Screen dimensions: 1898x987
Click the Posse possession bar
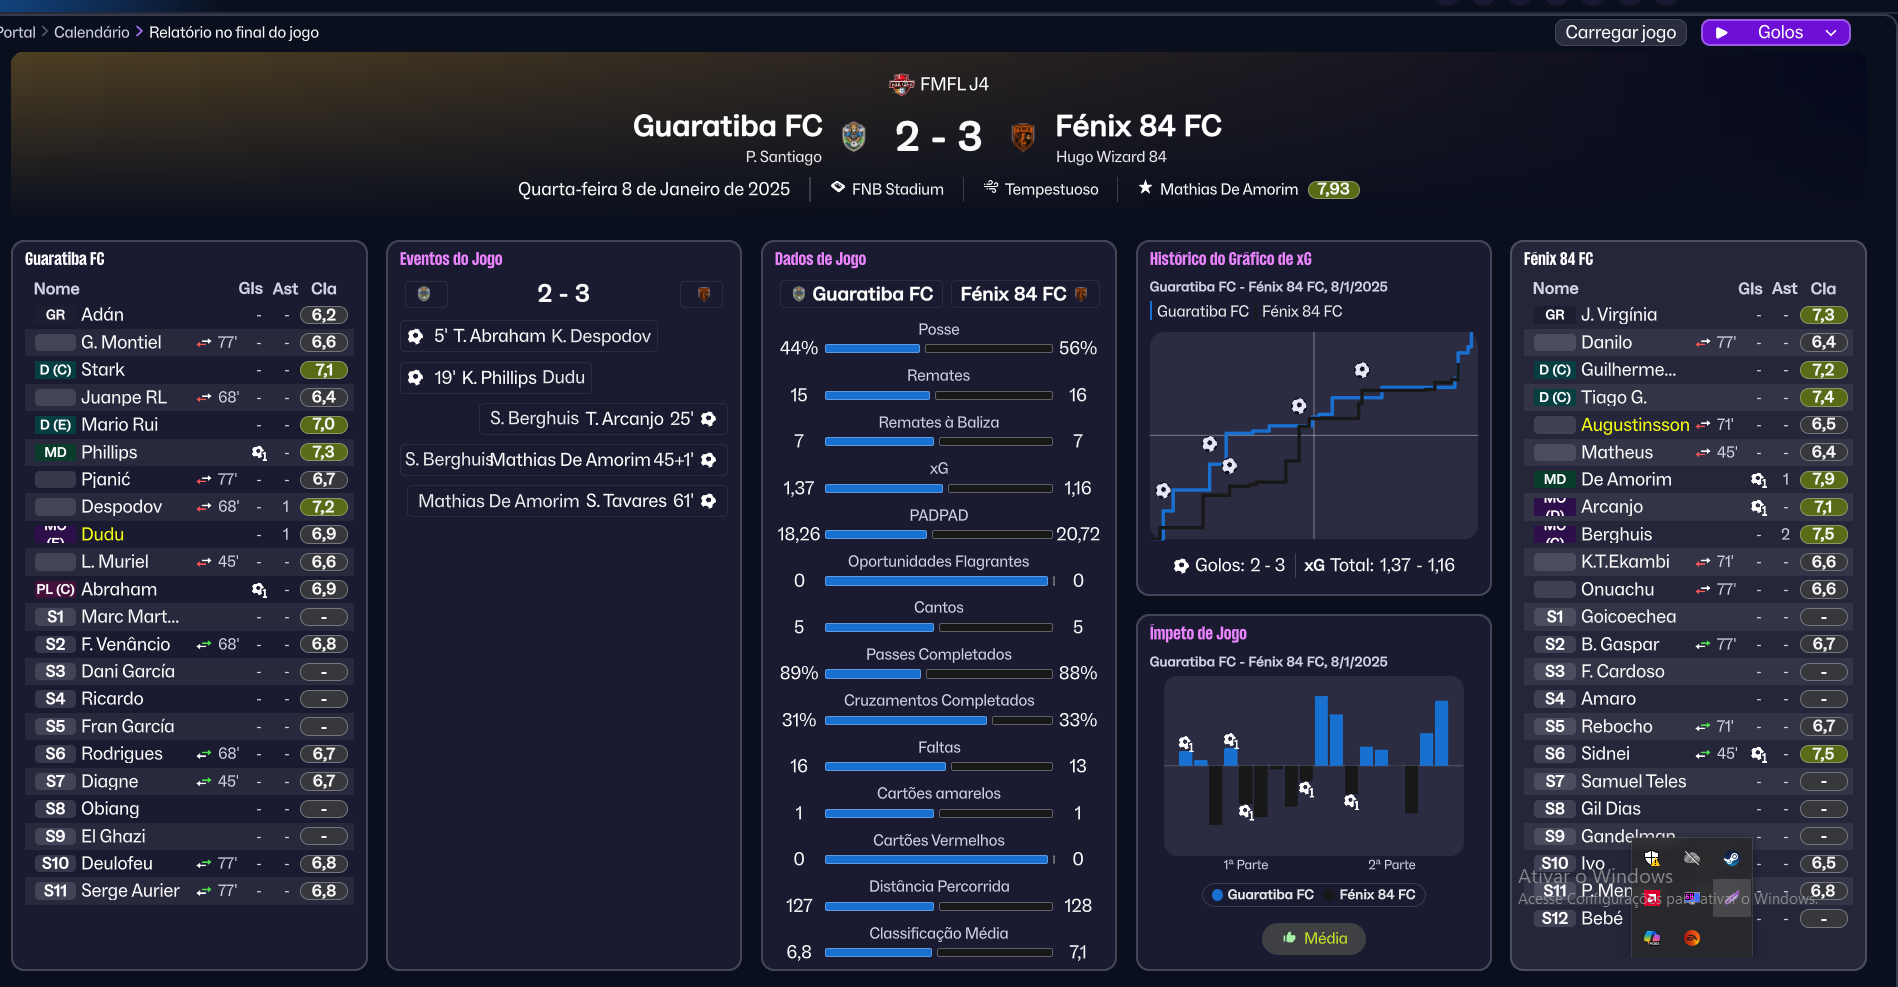(x=938, y=349)
